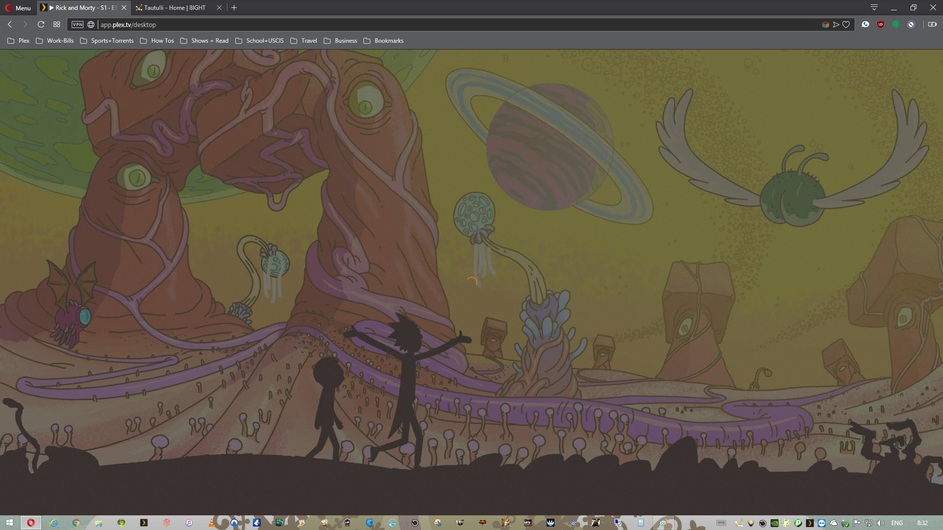Open the School+USCIS bookmarks folder
The height and width of the screenshot is (530, 943).
pyautogui.click(x=259, y=41)
